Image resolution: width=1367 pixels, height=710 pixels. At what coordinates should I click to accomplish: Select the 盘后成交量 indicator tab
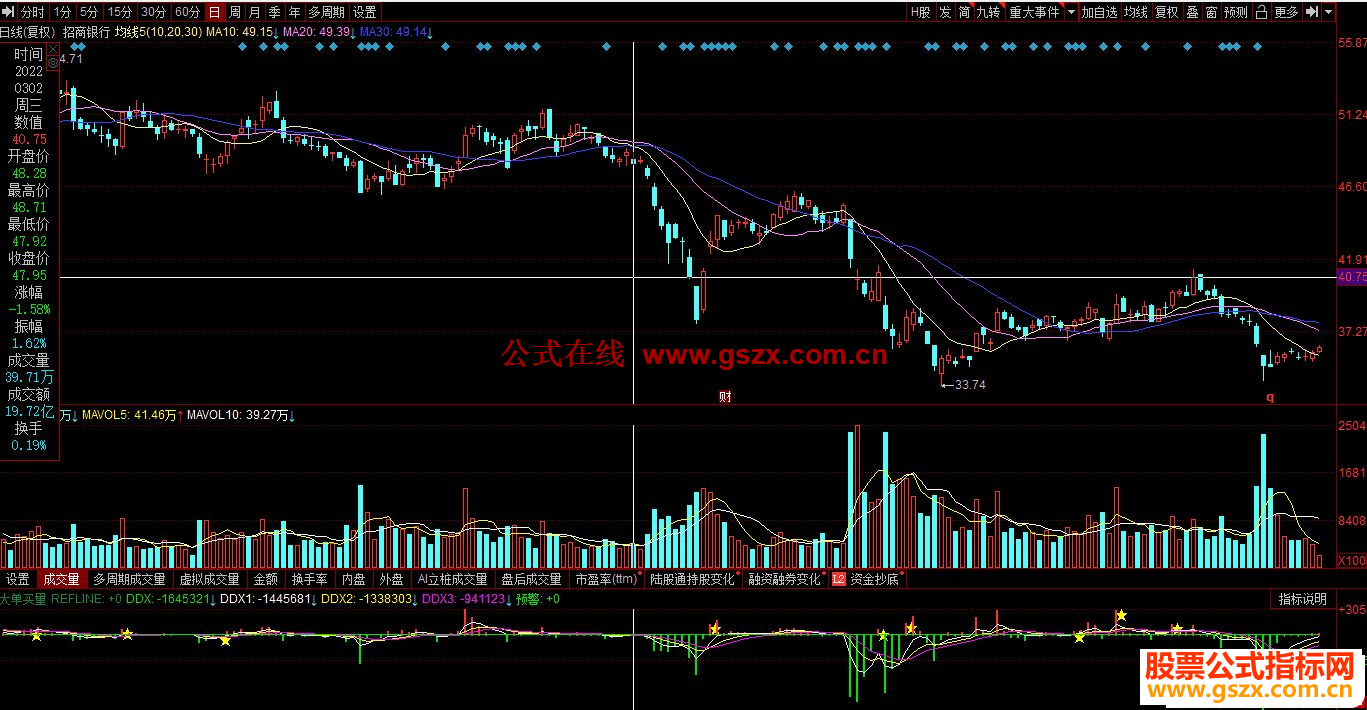[x=531, y=579]
